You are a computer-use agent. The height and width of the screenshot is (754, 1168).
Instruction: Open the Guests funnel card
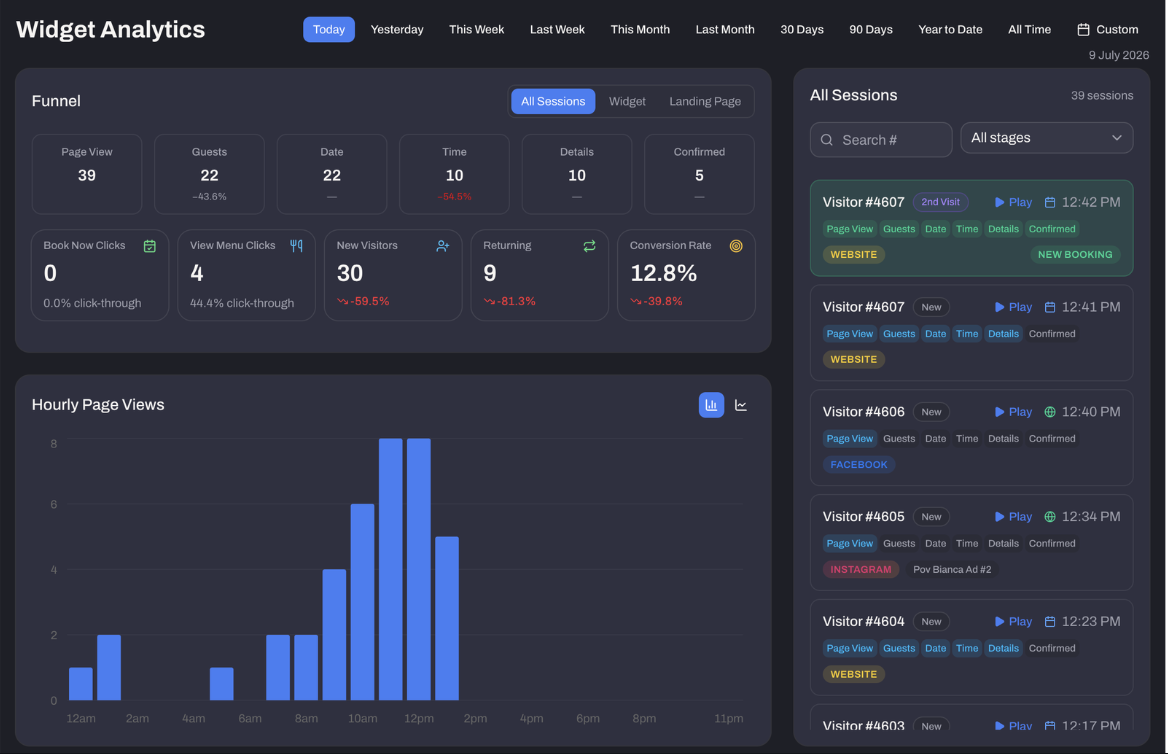click(x=209, y=174)
